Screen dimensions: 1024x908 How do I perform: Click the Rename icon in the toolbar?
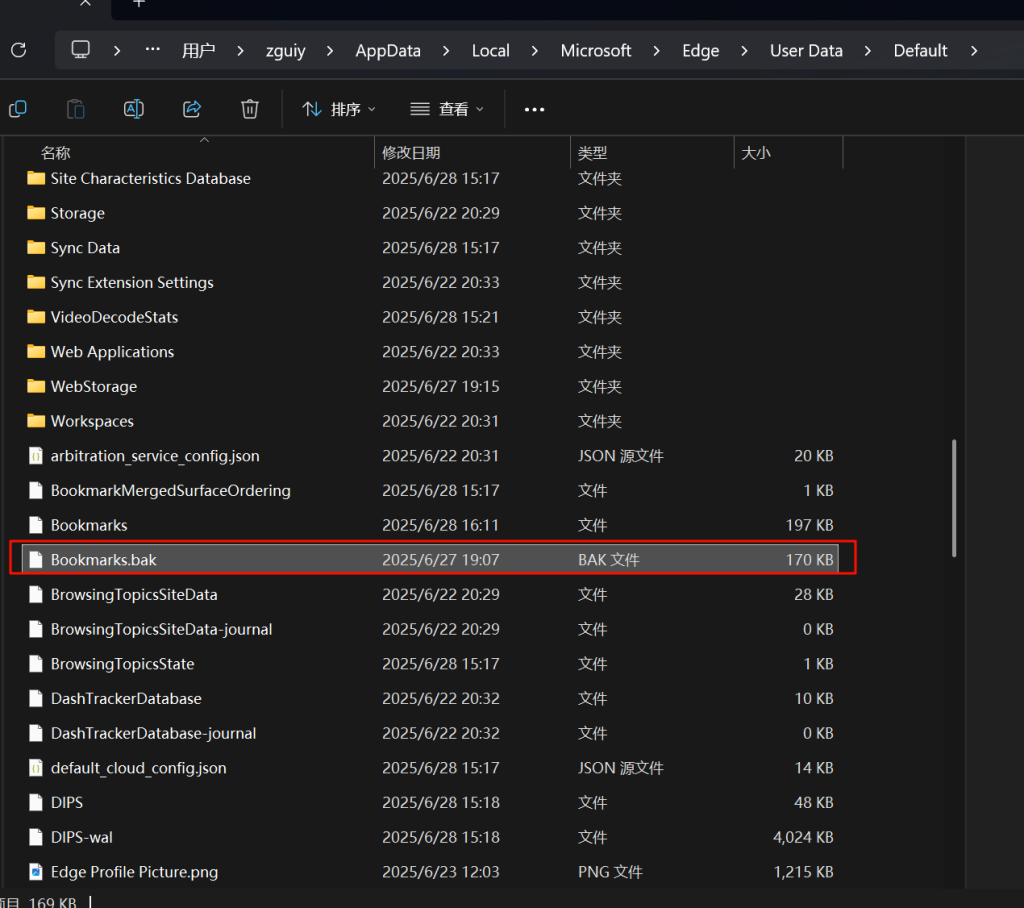pos(133,109)
